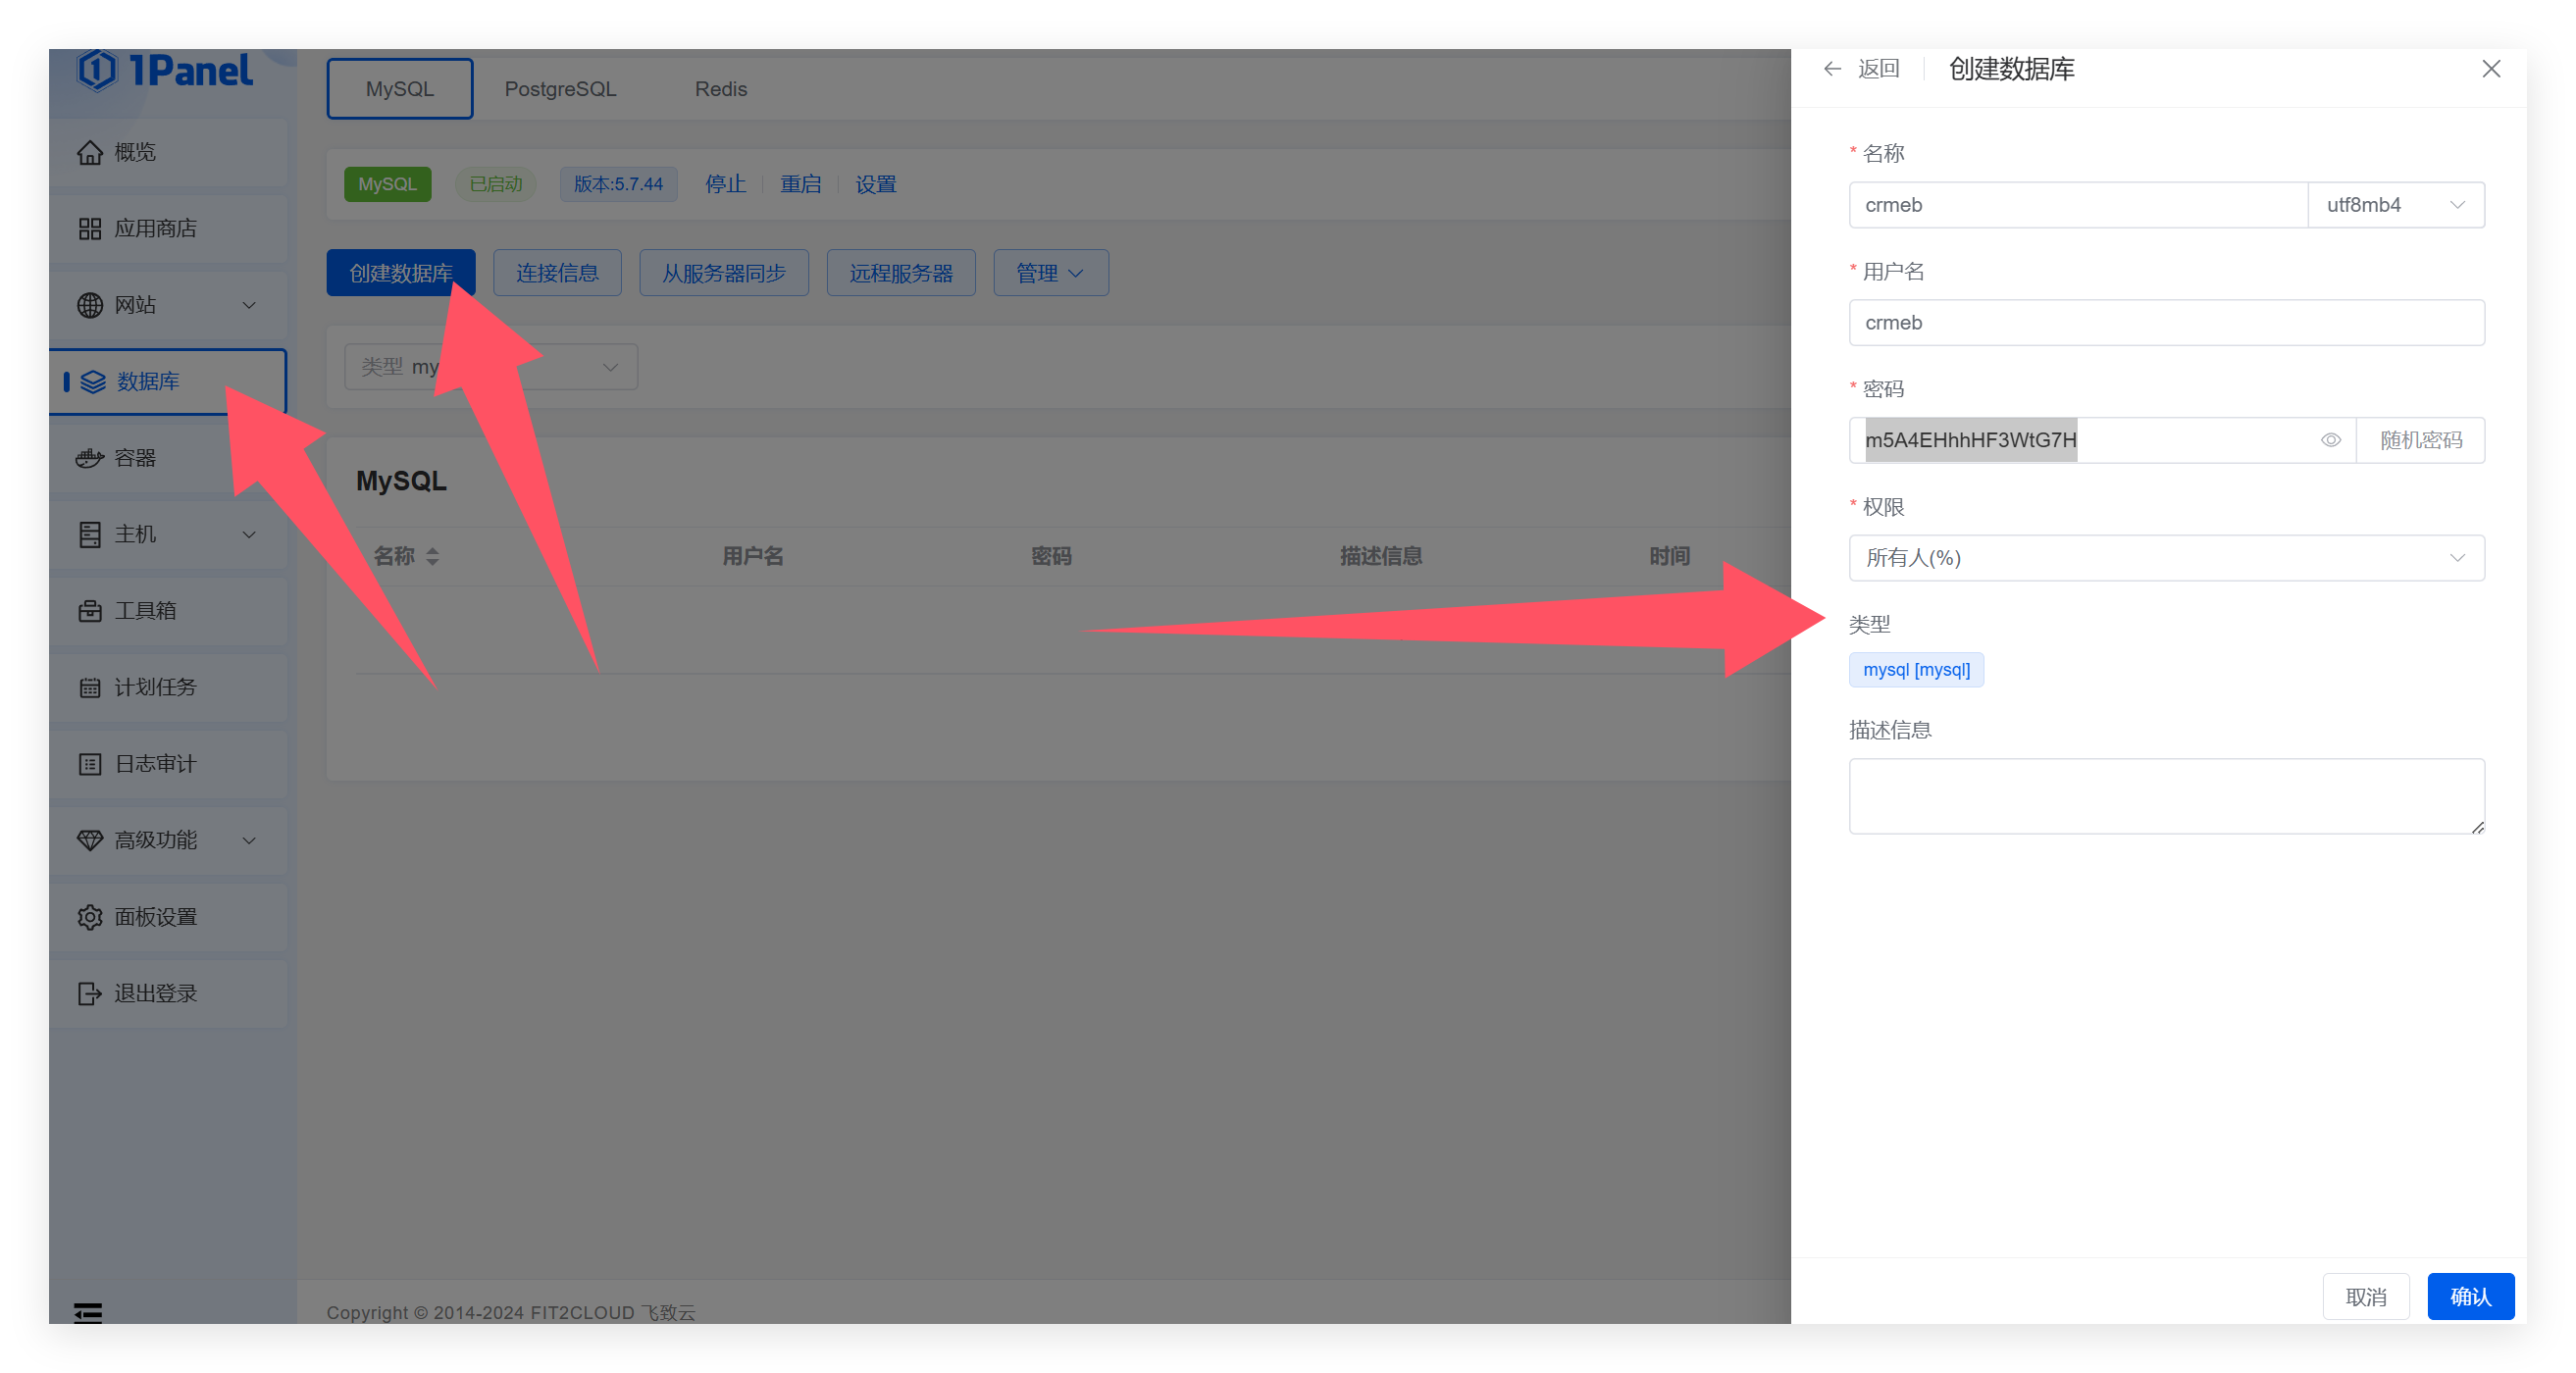Click the 时间 column header
This screenshot has width=2576, height=1373.
click(1669, 557)
